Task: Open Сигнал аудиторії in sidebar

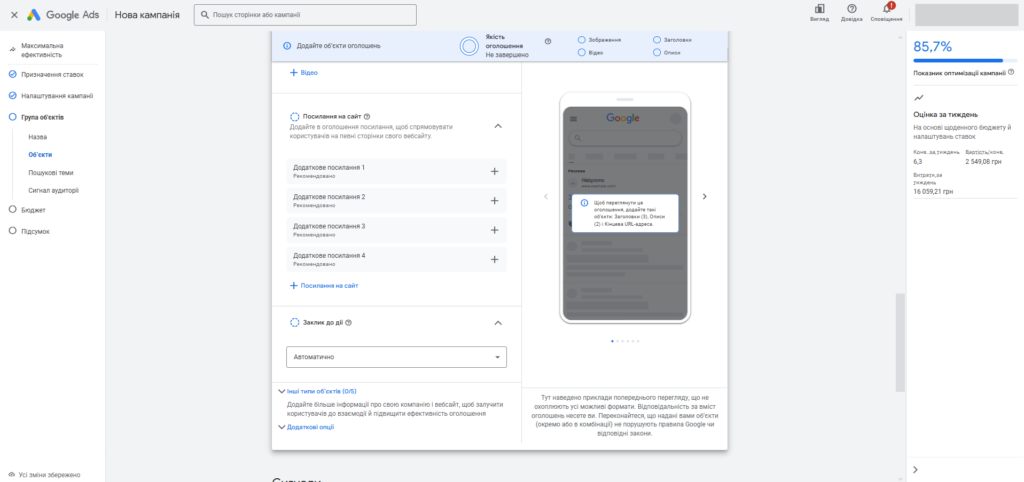Action: tap(53, 190)
